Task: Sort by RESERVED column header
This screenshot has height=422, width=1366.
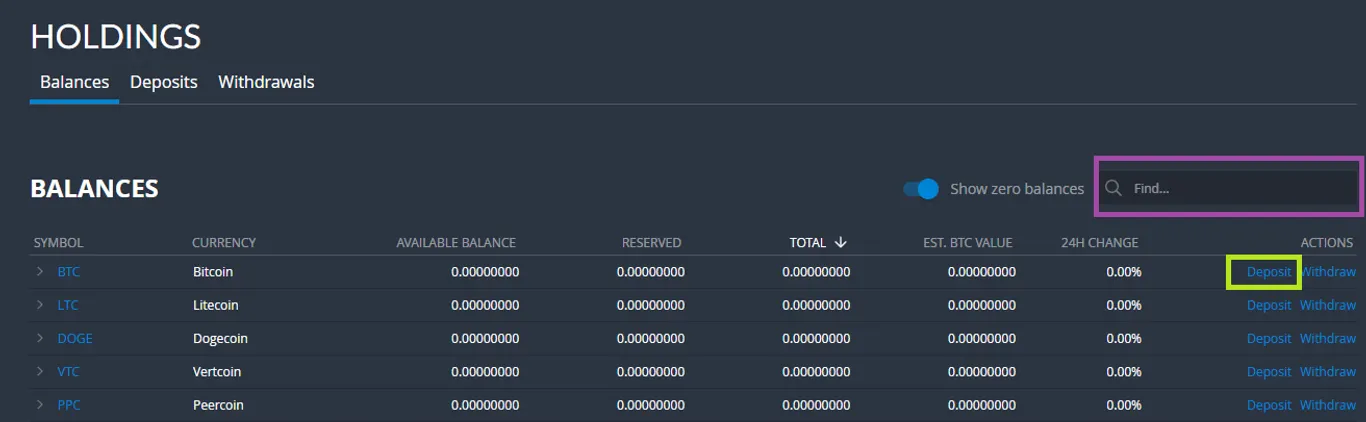Action: [x=651, y=242]
